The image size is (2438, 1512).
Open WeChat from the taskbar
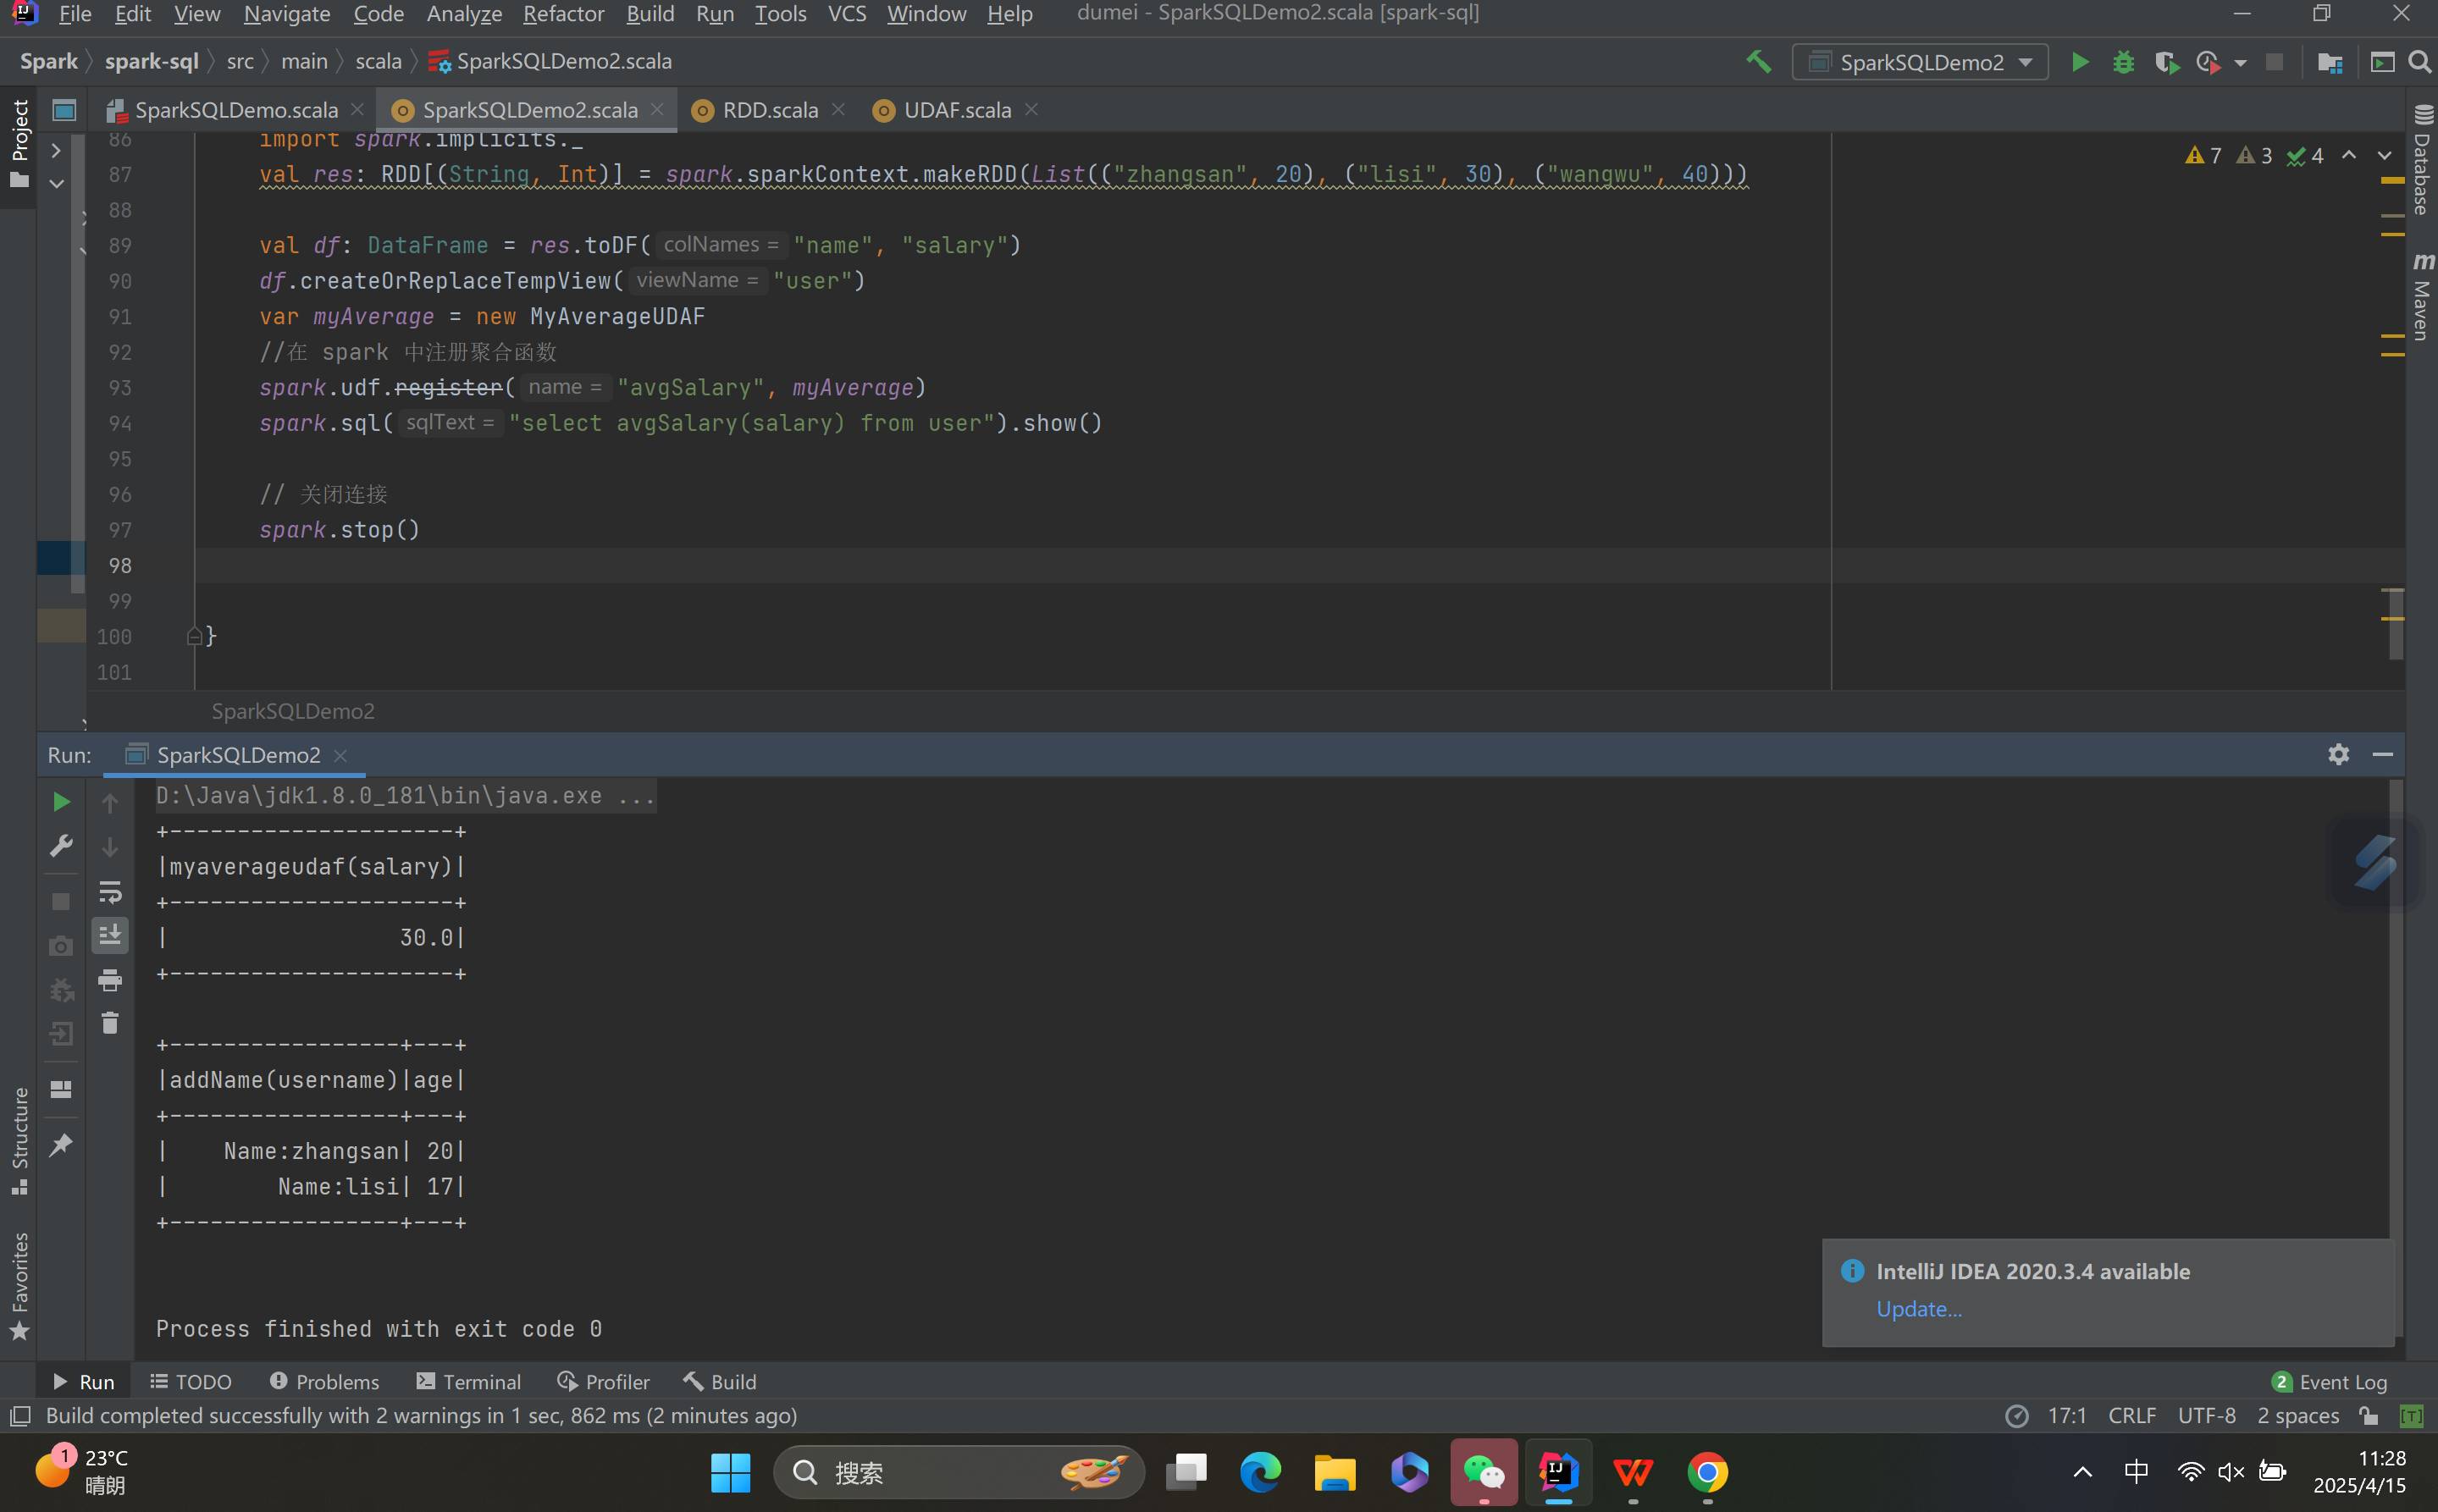[x=1483, y=1472]
